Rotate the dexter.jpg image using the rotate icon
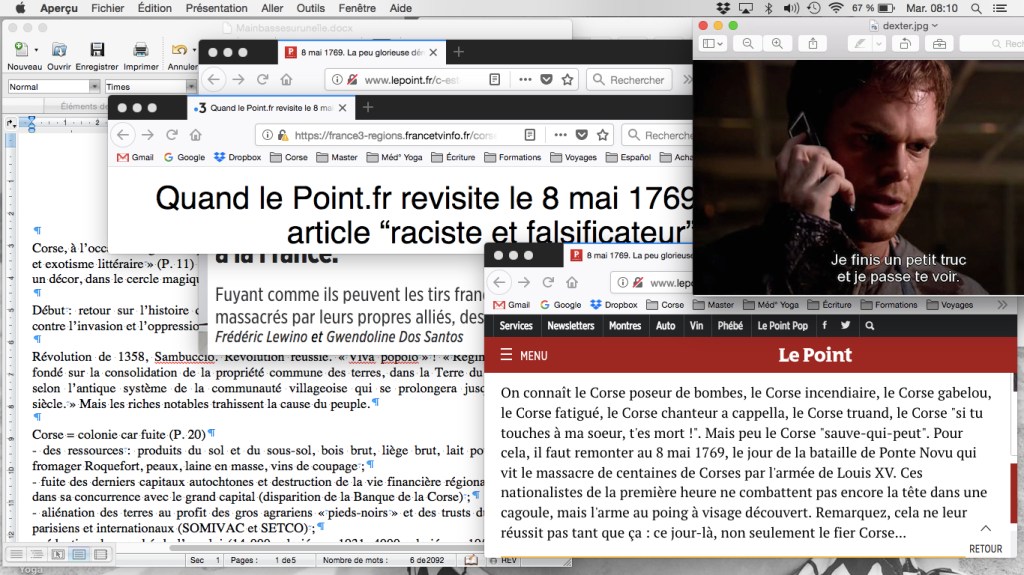 click(x=905, y=43)
